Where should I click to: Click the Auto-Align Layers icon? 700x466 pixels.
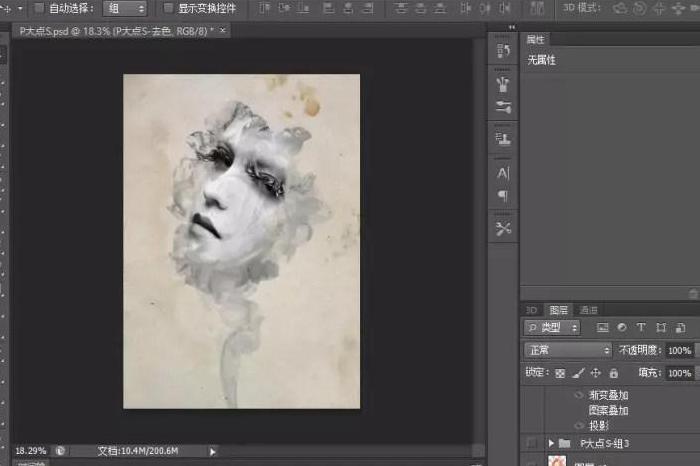tap(537, 8)
